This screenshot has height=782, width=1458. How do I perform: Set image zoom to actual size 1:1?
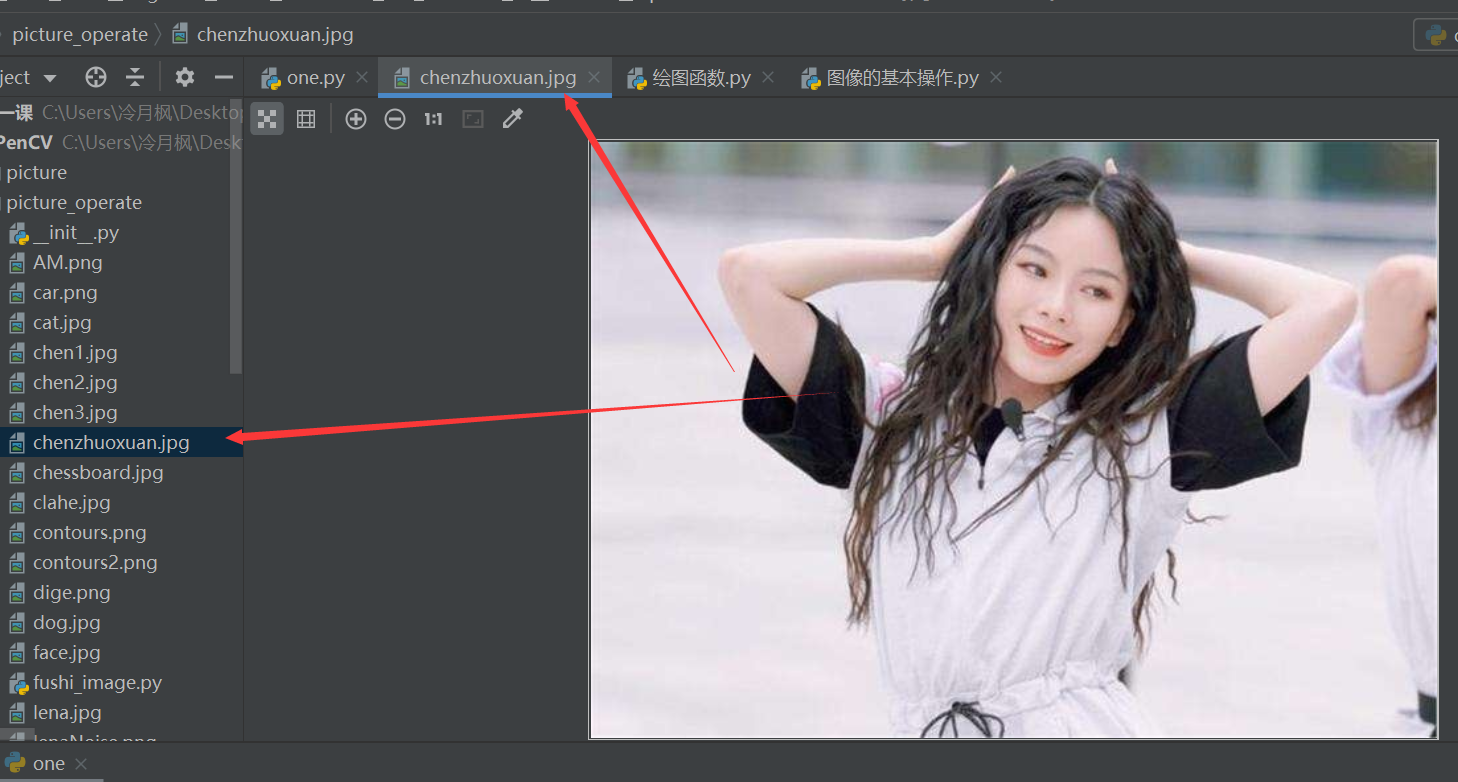433,118
